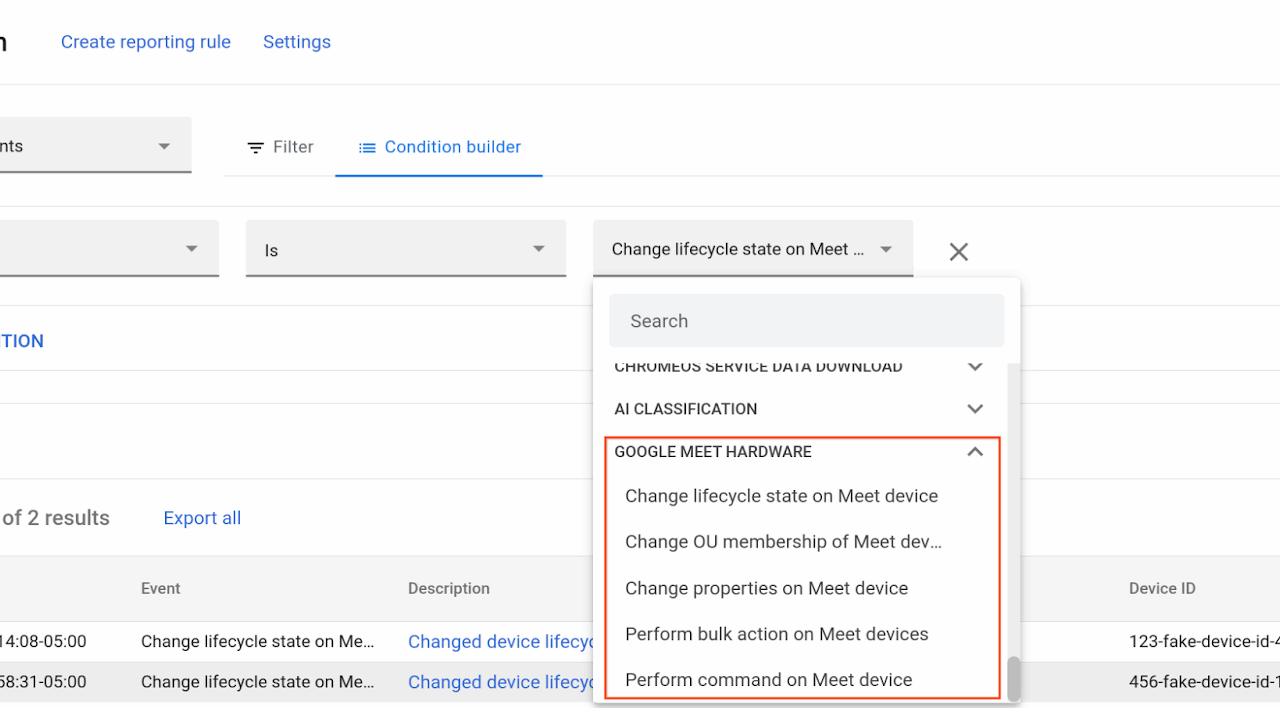Viewport: 1280px width, 708px height.
Task: Click the 'of 2 results' count text
Action: point(56,518)
